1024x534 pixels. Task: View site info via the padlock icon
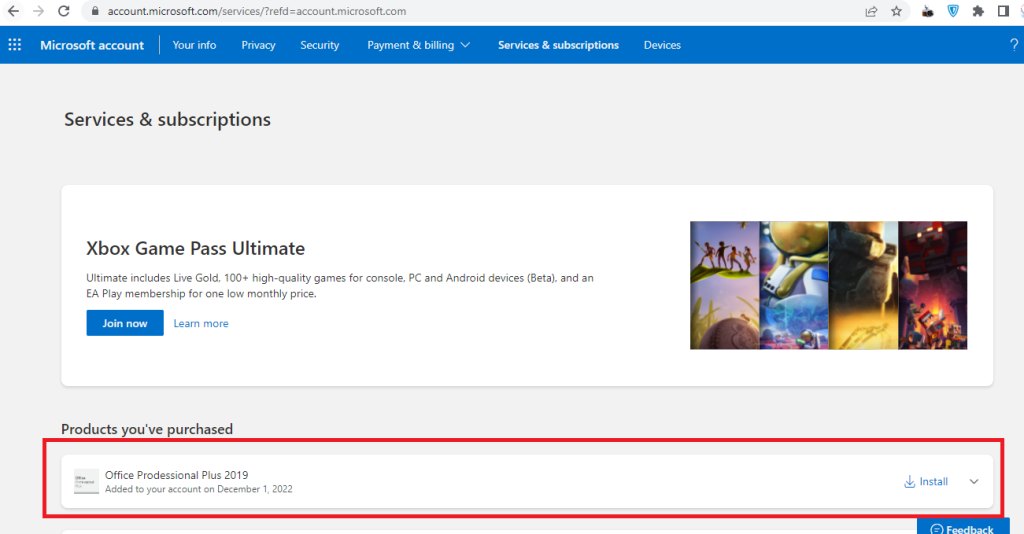point(95,11)
